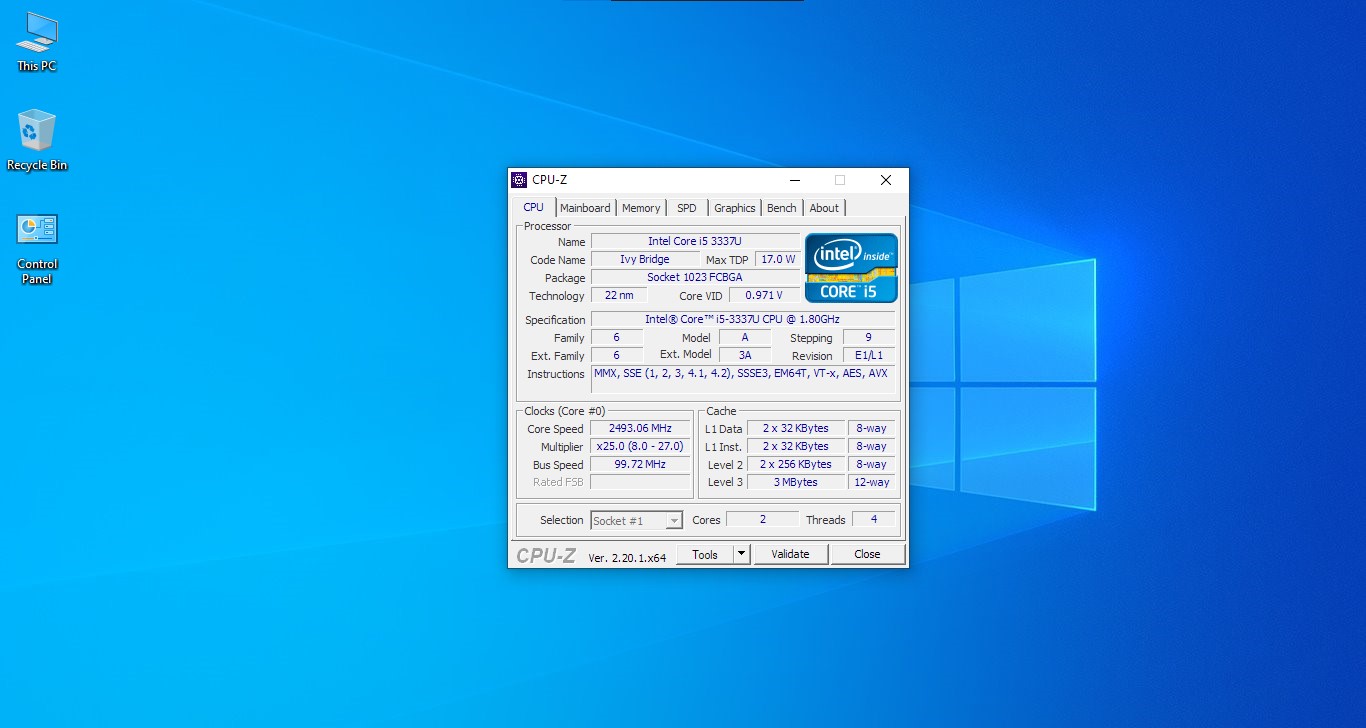Click the CPU-Z title bar icon
Image resolution: width=1366 pixels, height=728 pixels.
pos(519,180)
